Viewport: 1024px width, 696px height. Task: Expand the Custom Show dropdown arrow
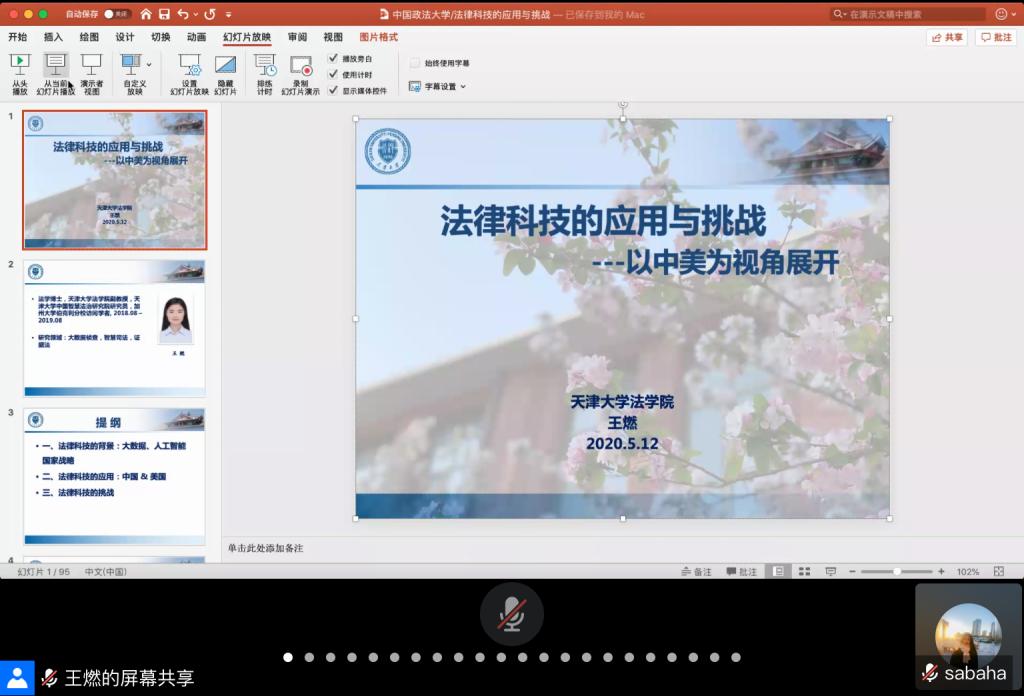[149, 64]
